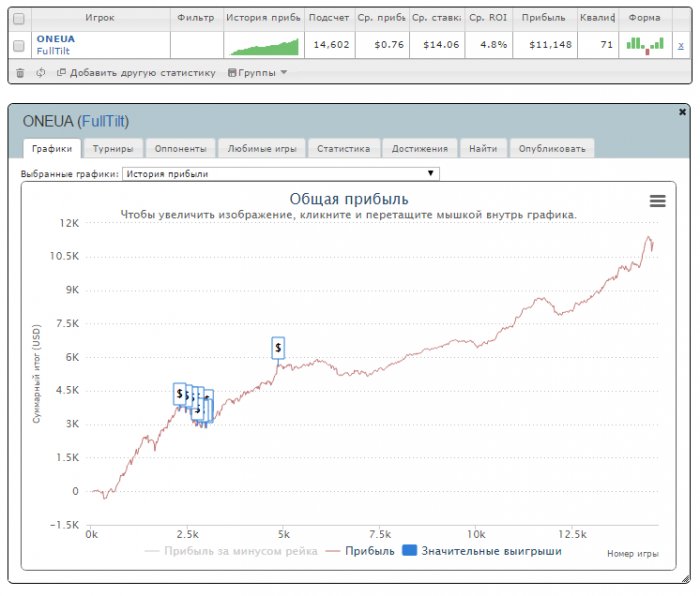700x596 pixels.
Task: Close the ONEUA details panel
Action: click(682, 112)
